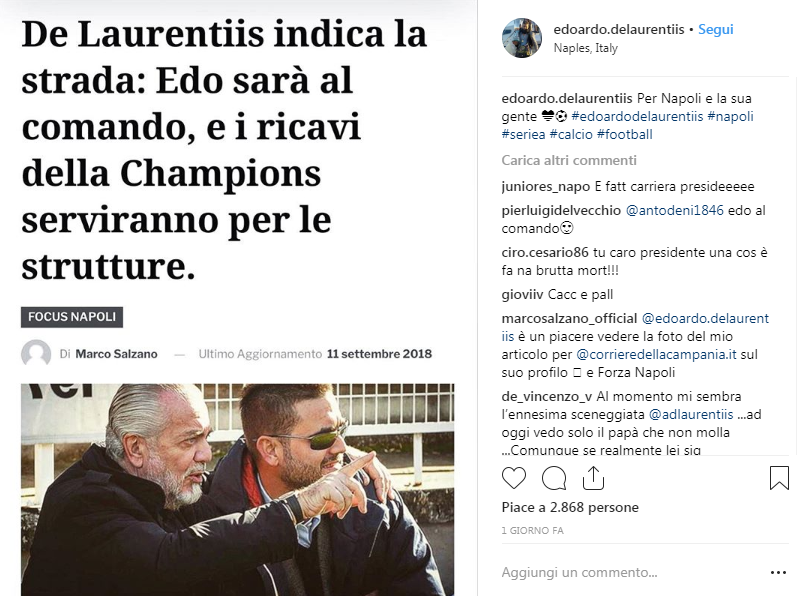Viewport: 797px width, 596px height.
Task: Open the three-dots more options menu
Action: [x=778, y=573]
